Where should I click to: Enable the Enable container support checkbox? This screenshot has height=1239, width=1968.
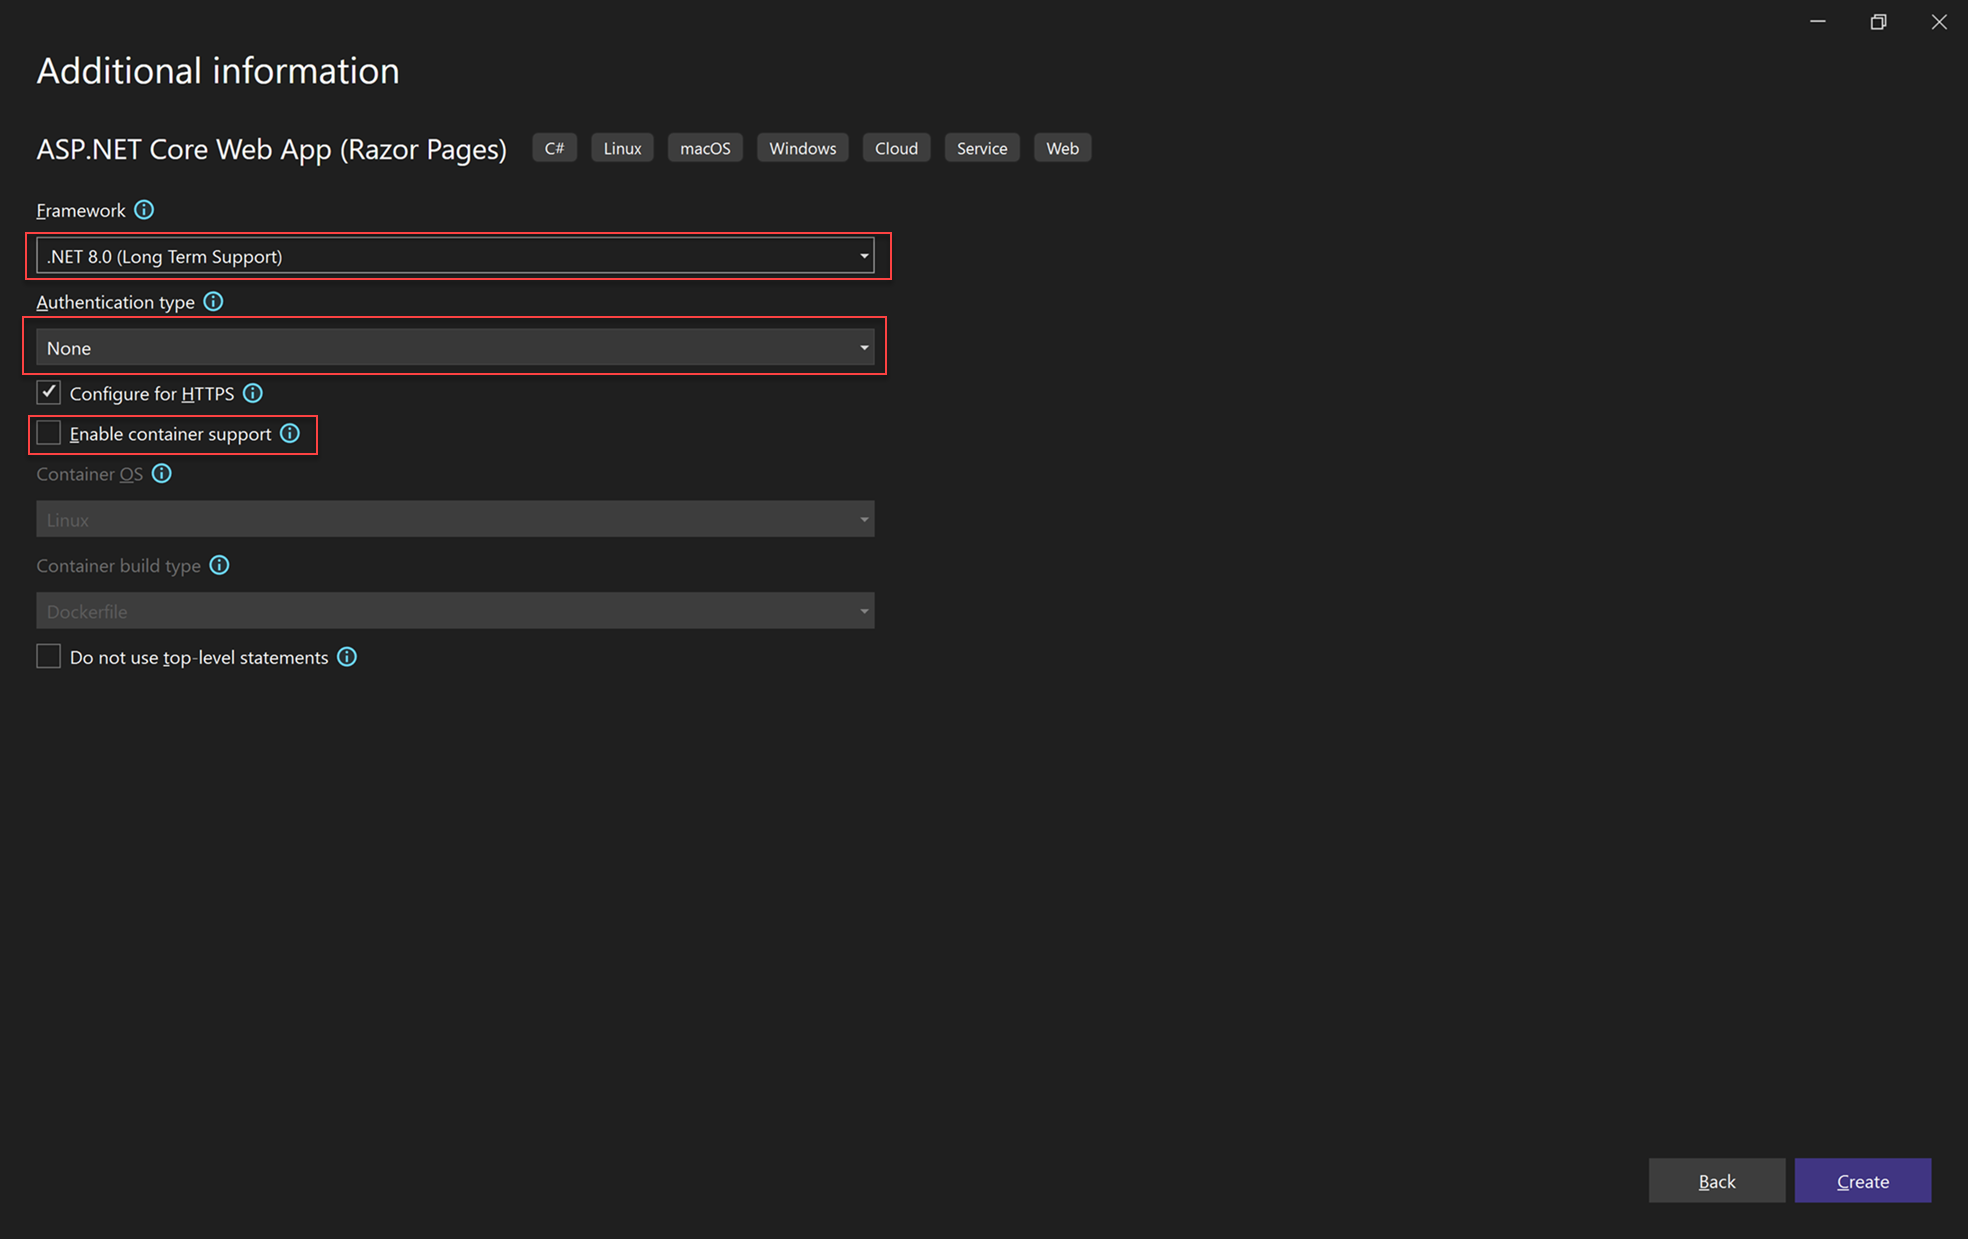click(47, 434)
